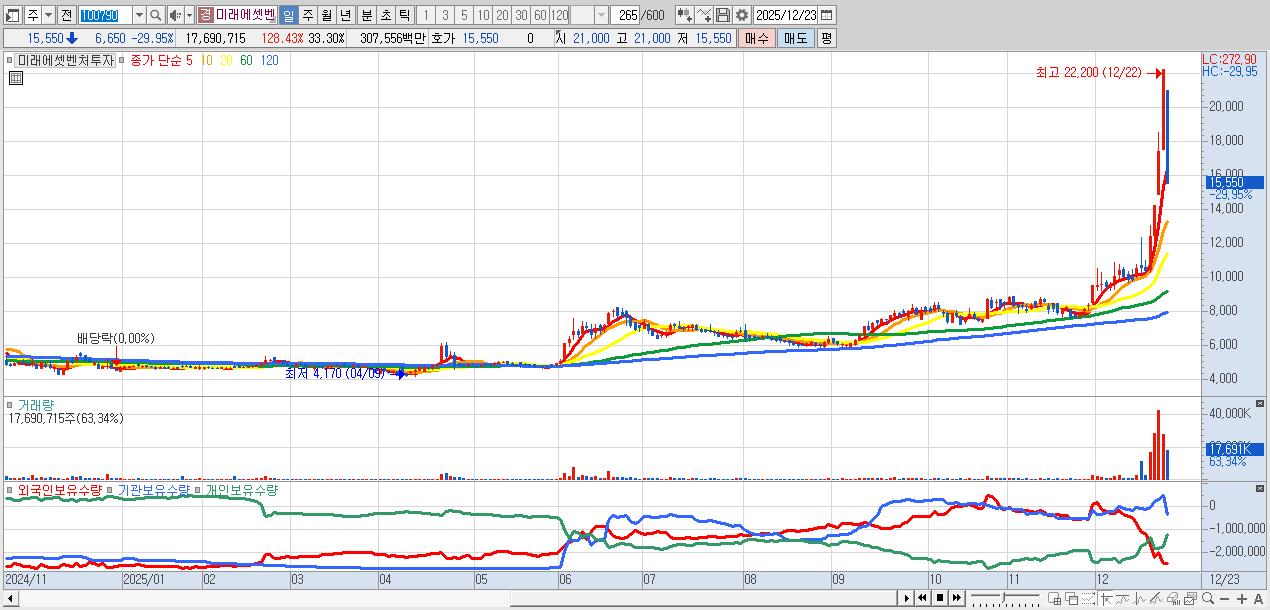
Task: Expand the stock code 100790 dropdown arrow
Action: [139, 15]
